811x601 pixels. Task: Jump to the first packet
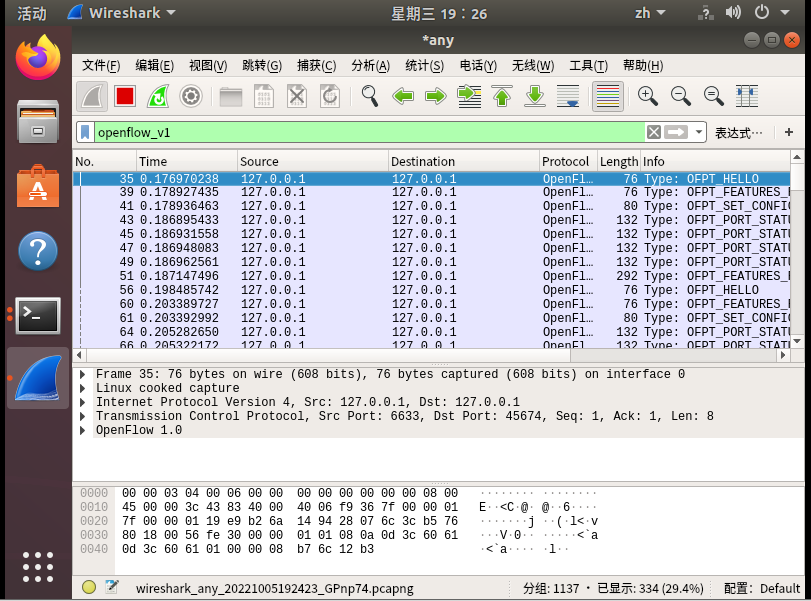click(502, 96)
